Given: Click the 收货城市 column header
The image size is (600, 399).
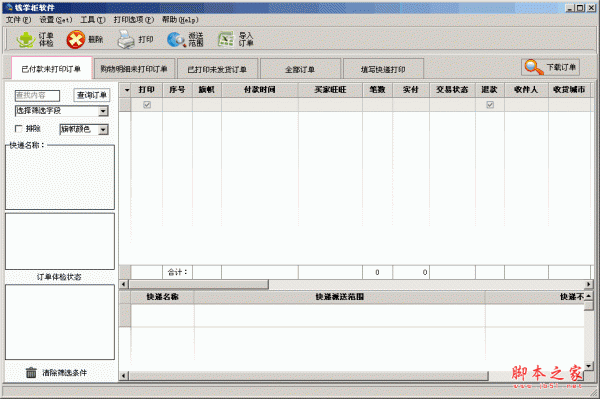Looking at the screenshot, I should [x=569, y=90].
